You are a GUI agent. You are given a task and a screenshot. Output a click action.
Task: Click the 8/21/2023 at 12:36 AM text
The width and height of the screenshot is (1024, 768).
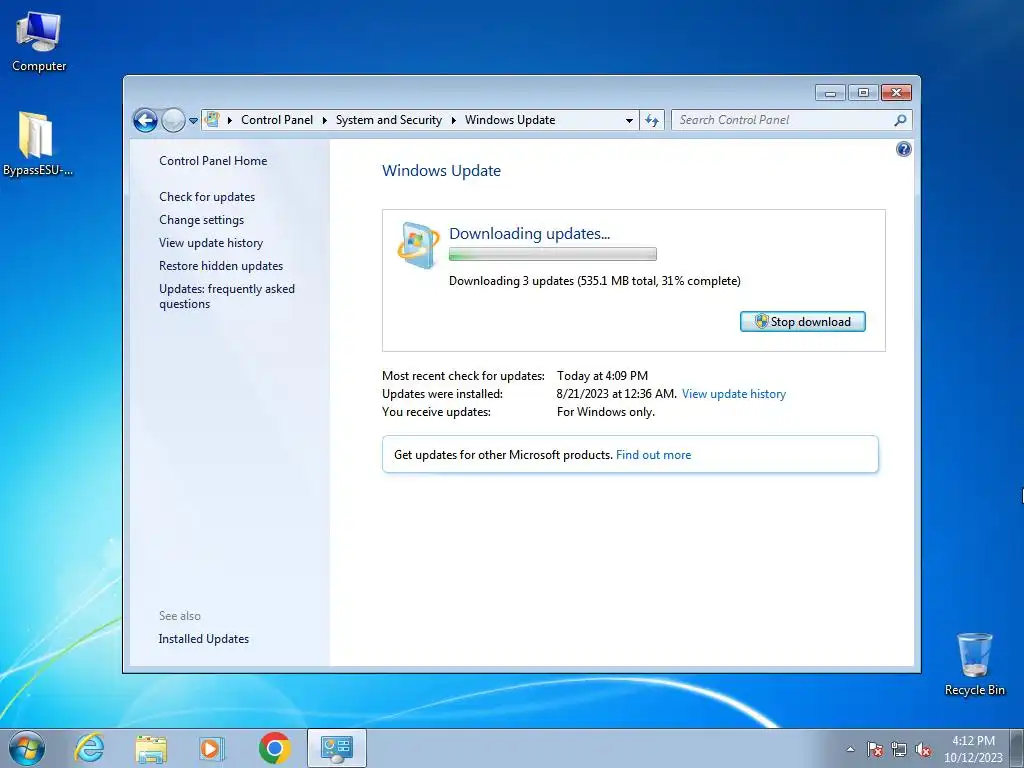coord(616,394)
